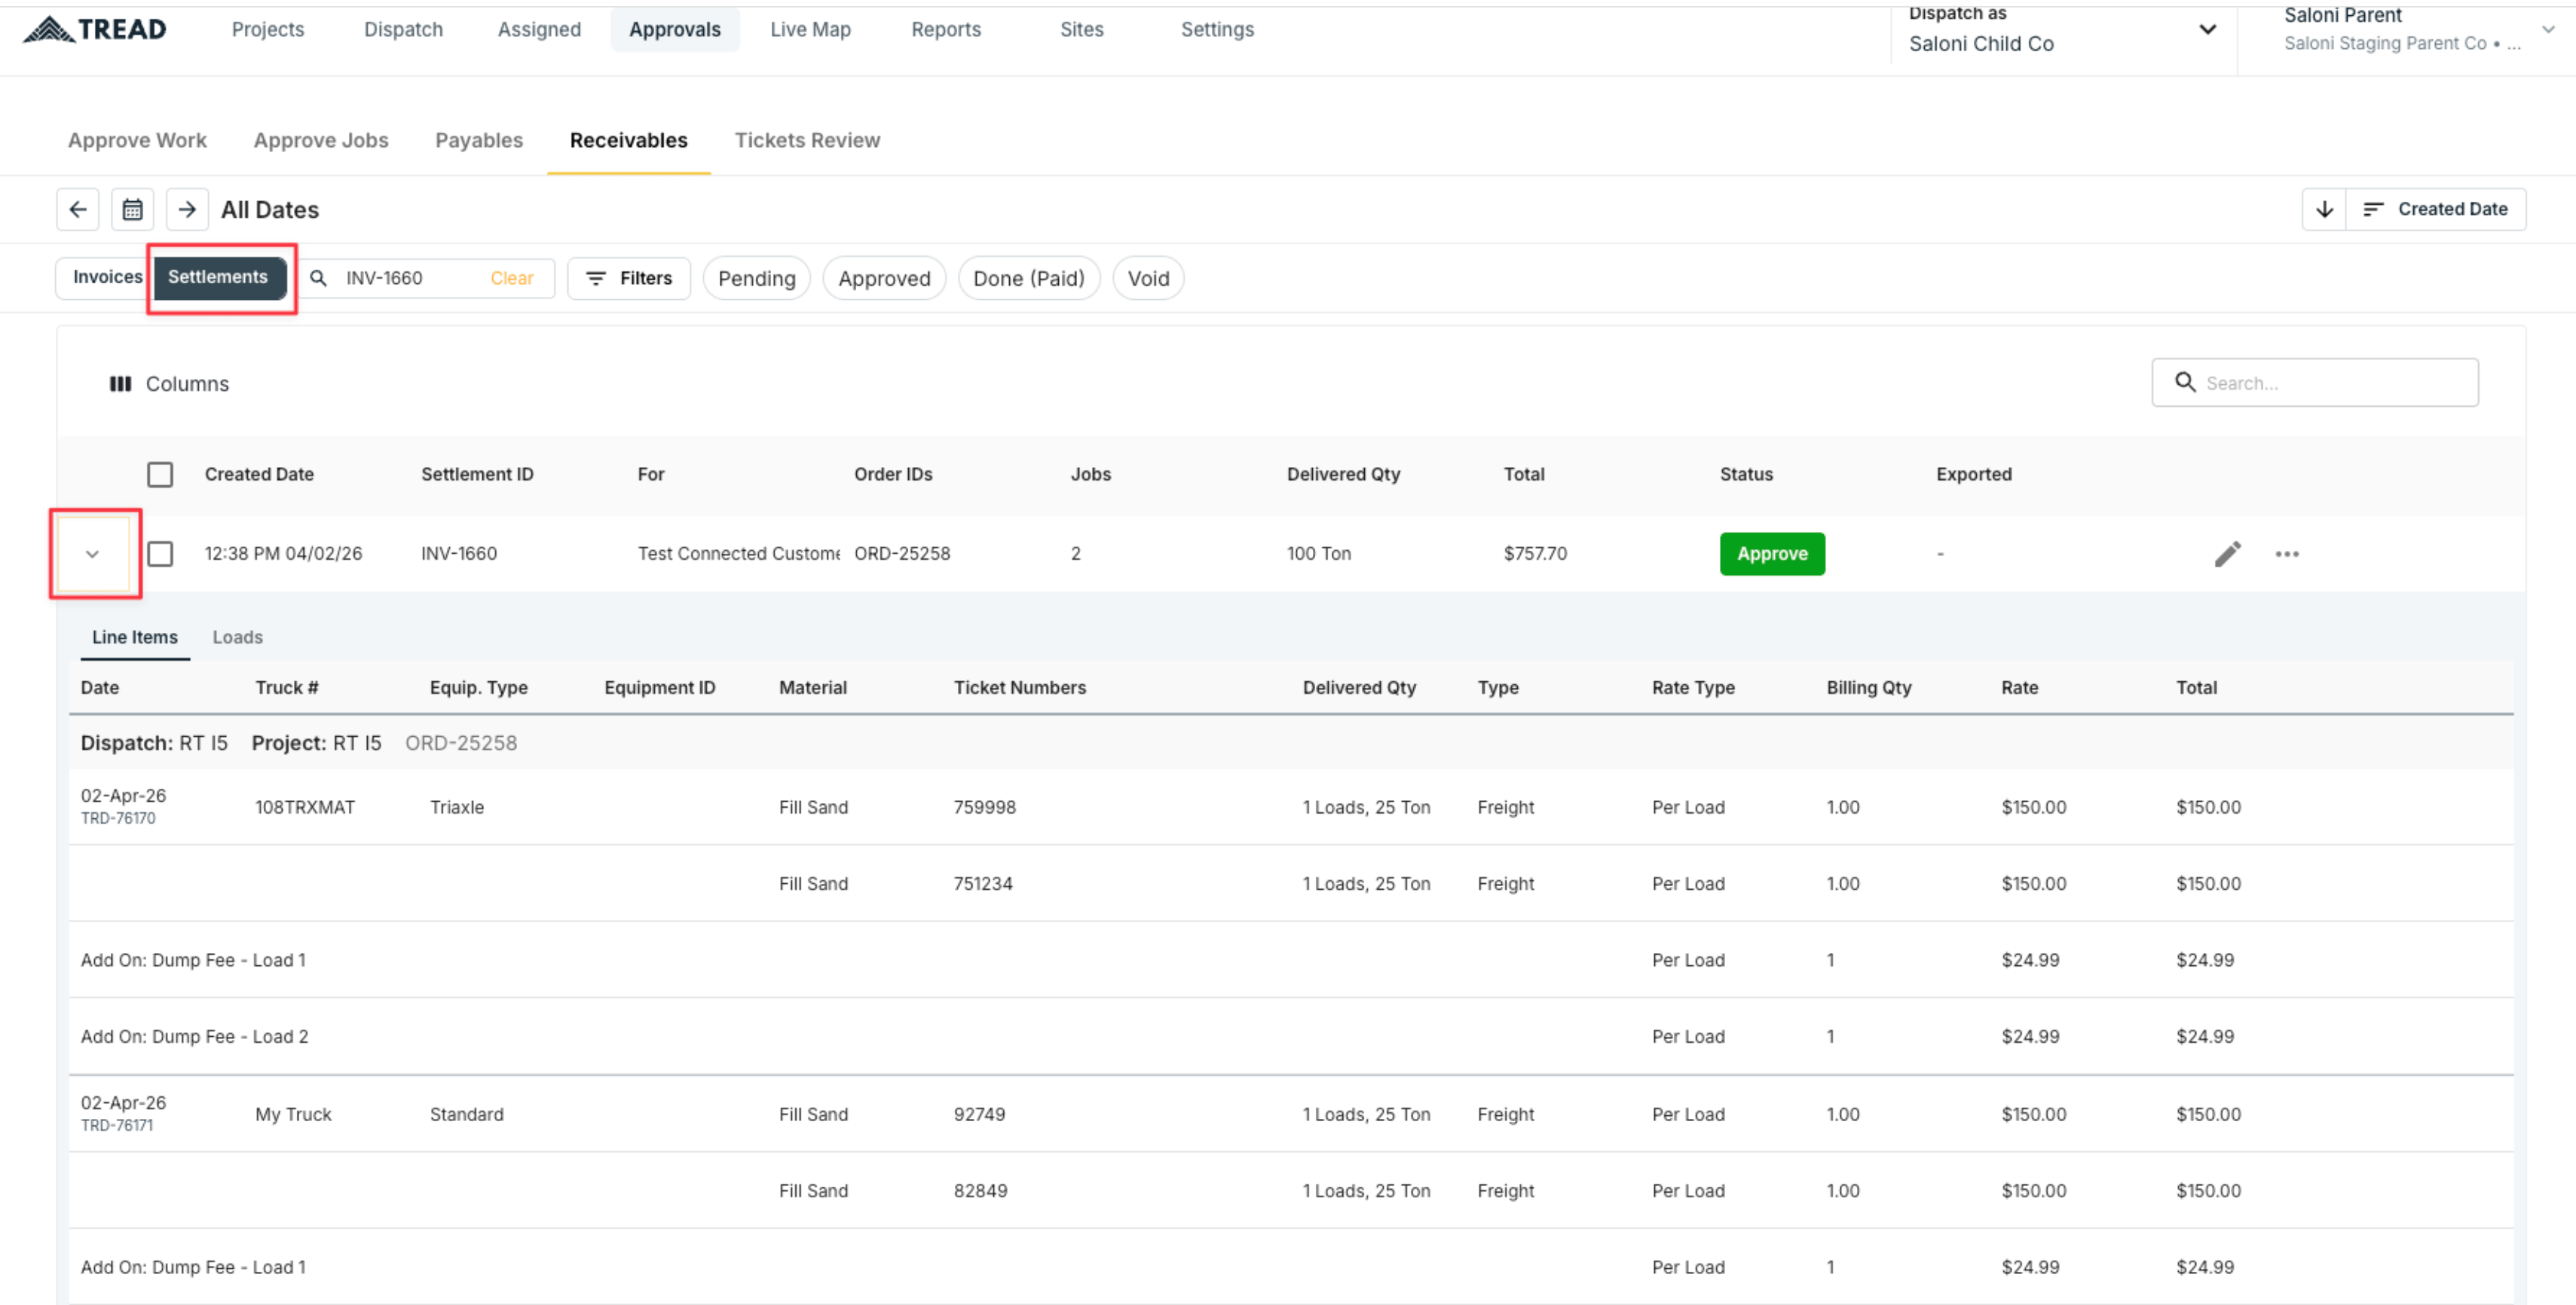The width and height of the screenshot is (2576, 1305).
Task: Click the $757.70 total cell
Action: 1535,554
